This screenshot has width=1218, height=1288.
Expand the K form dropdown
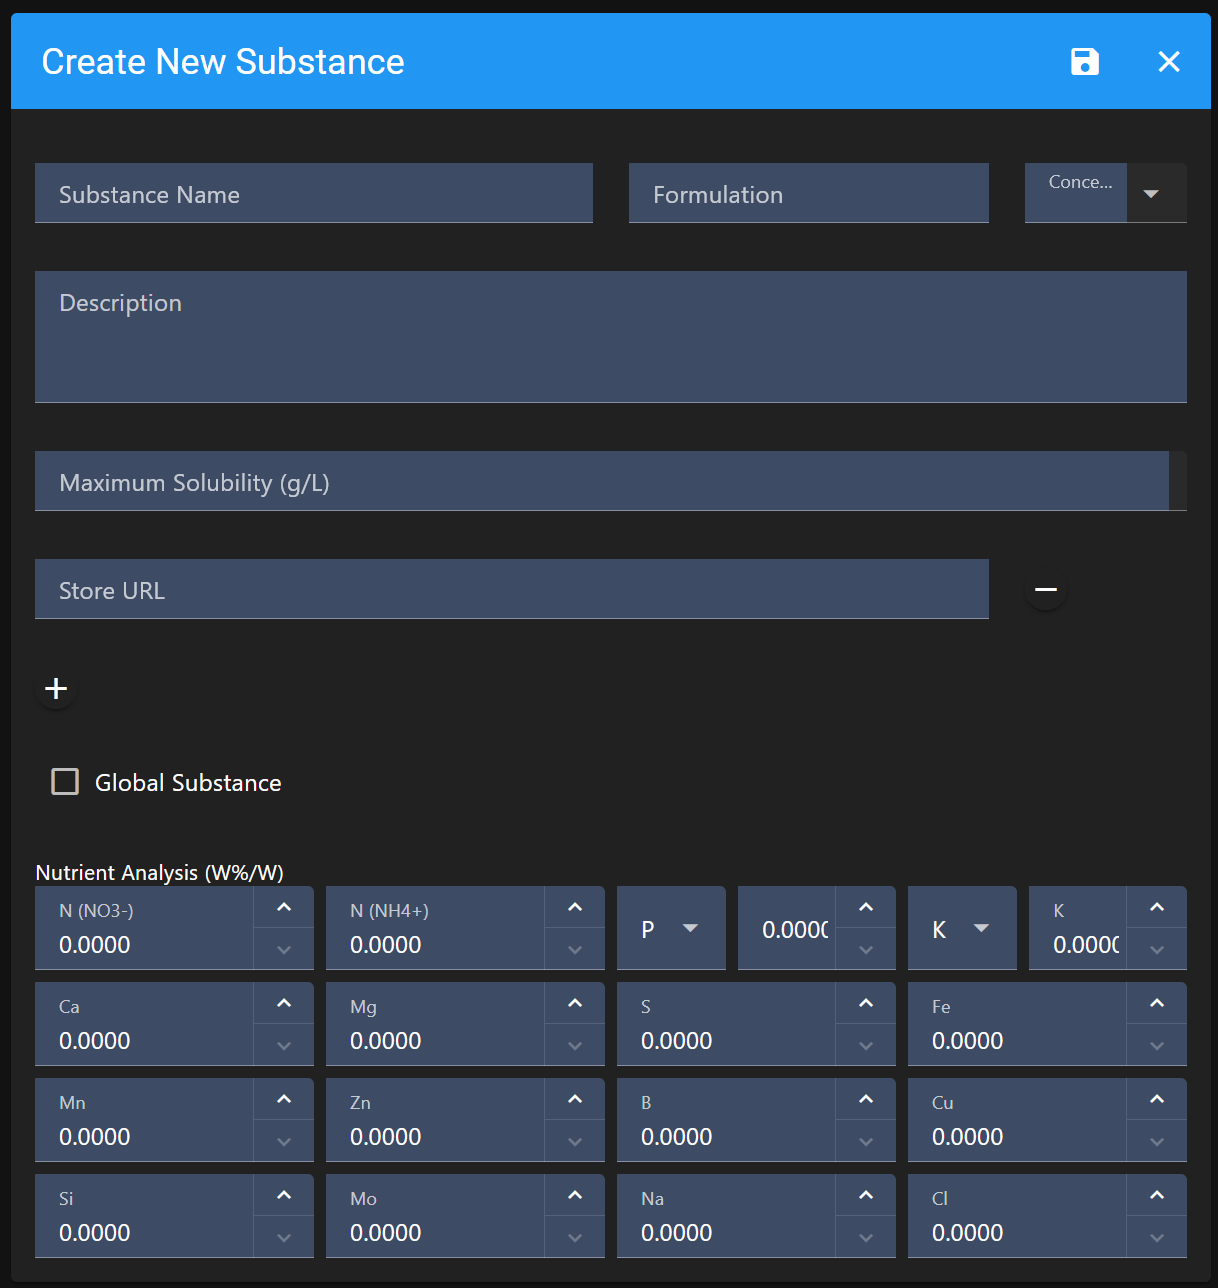(962, 929)
